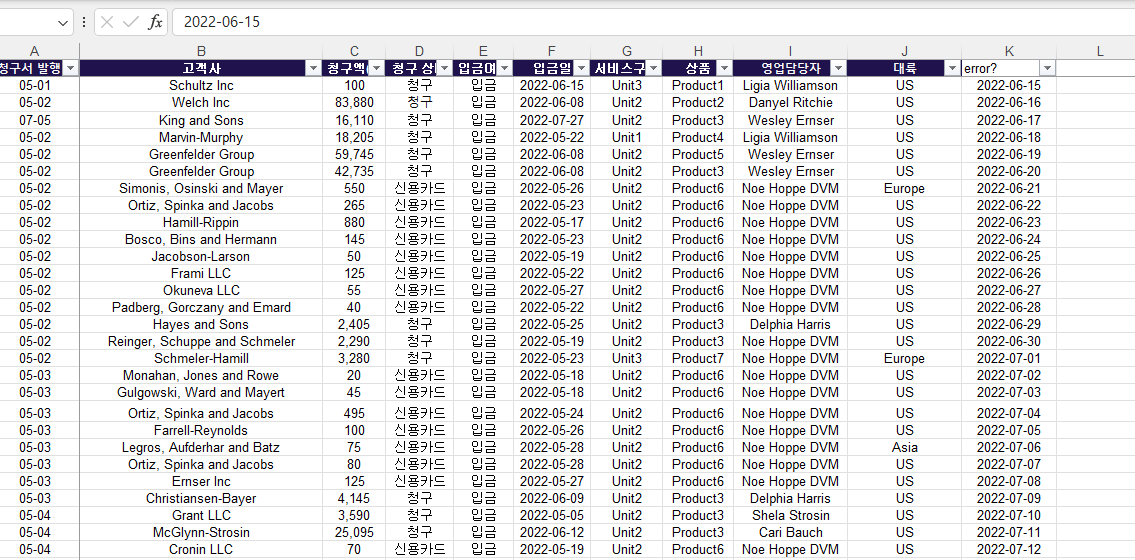Select column E header
The width and height of the screenshot is (1135, 560).
click(x=484, y=51)
